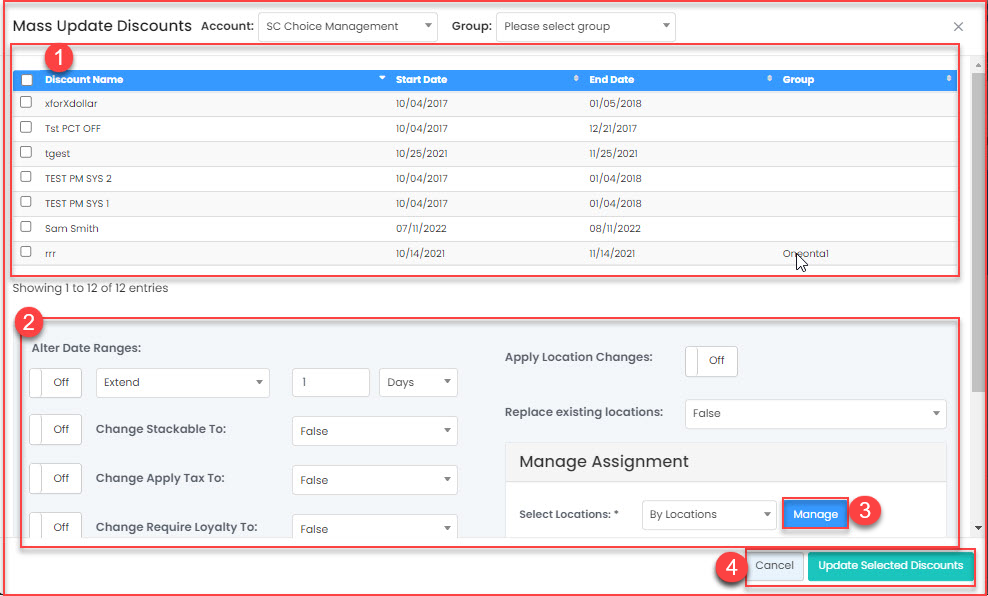Click the Cancel button
Image resolution: width=988 pixels, height=596 pixels.
click(774, 566)
